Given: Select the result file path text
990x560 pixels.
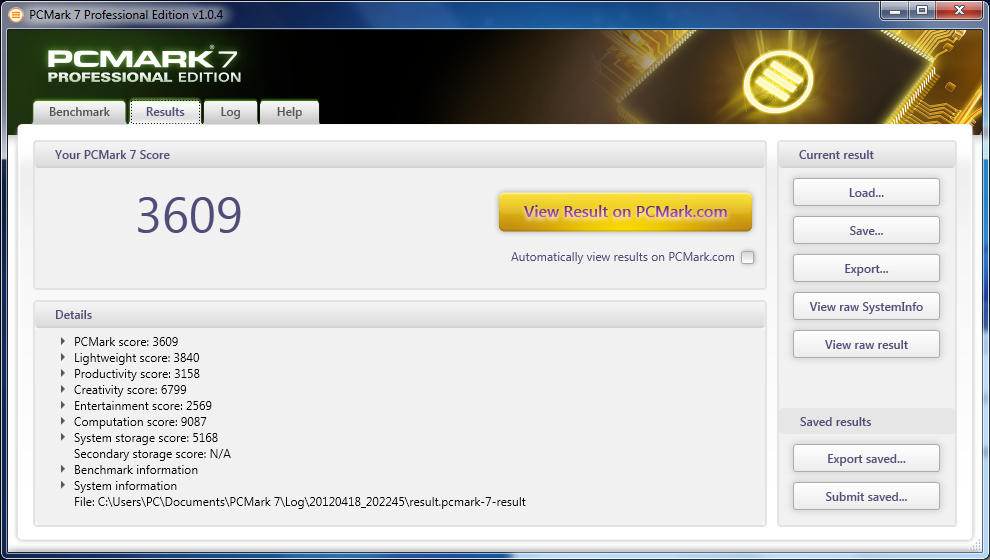Looking at the screenshot, I should (x=299, y=502).
